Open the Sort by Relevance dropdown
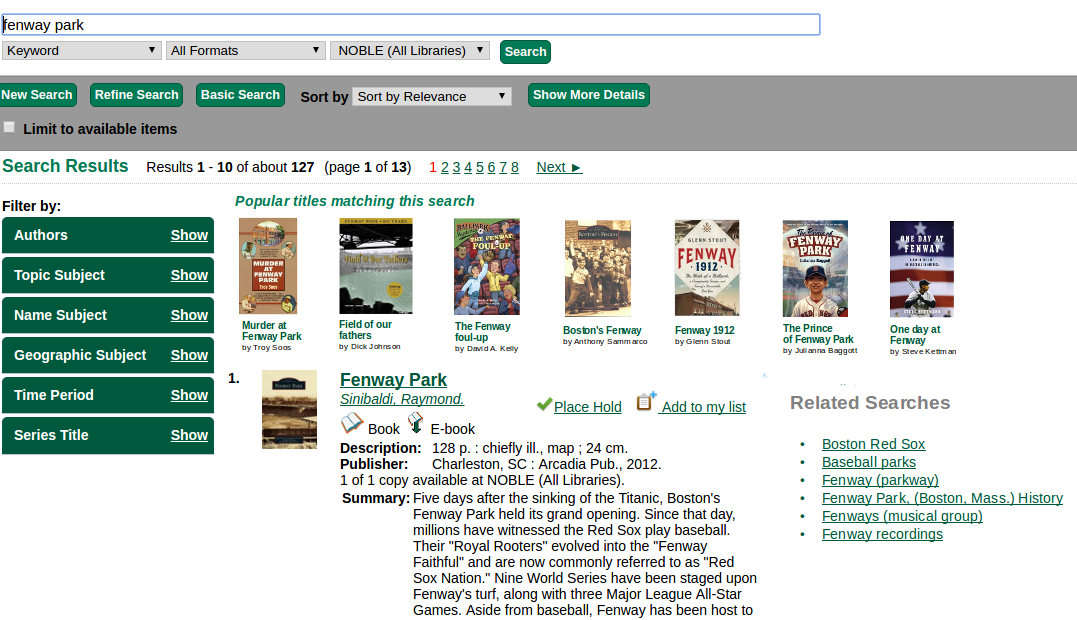Screen dimensions: 1077x620 click(432, 96)
